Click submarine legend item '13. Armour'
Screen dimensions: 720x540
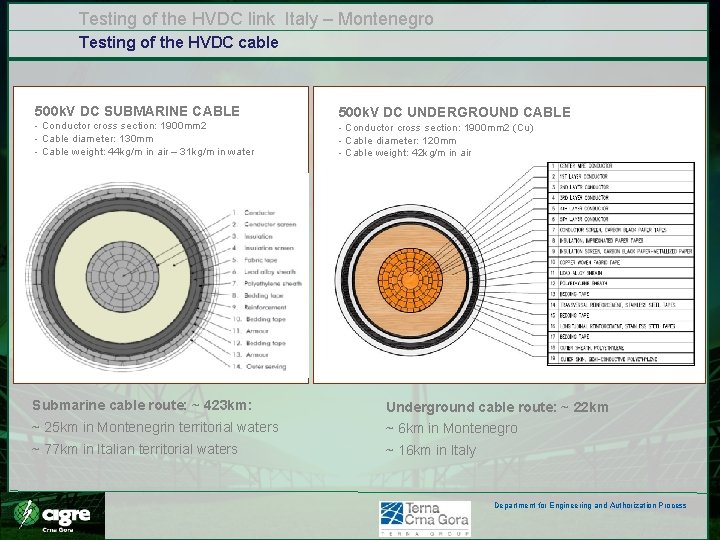tap(250, 354)
